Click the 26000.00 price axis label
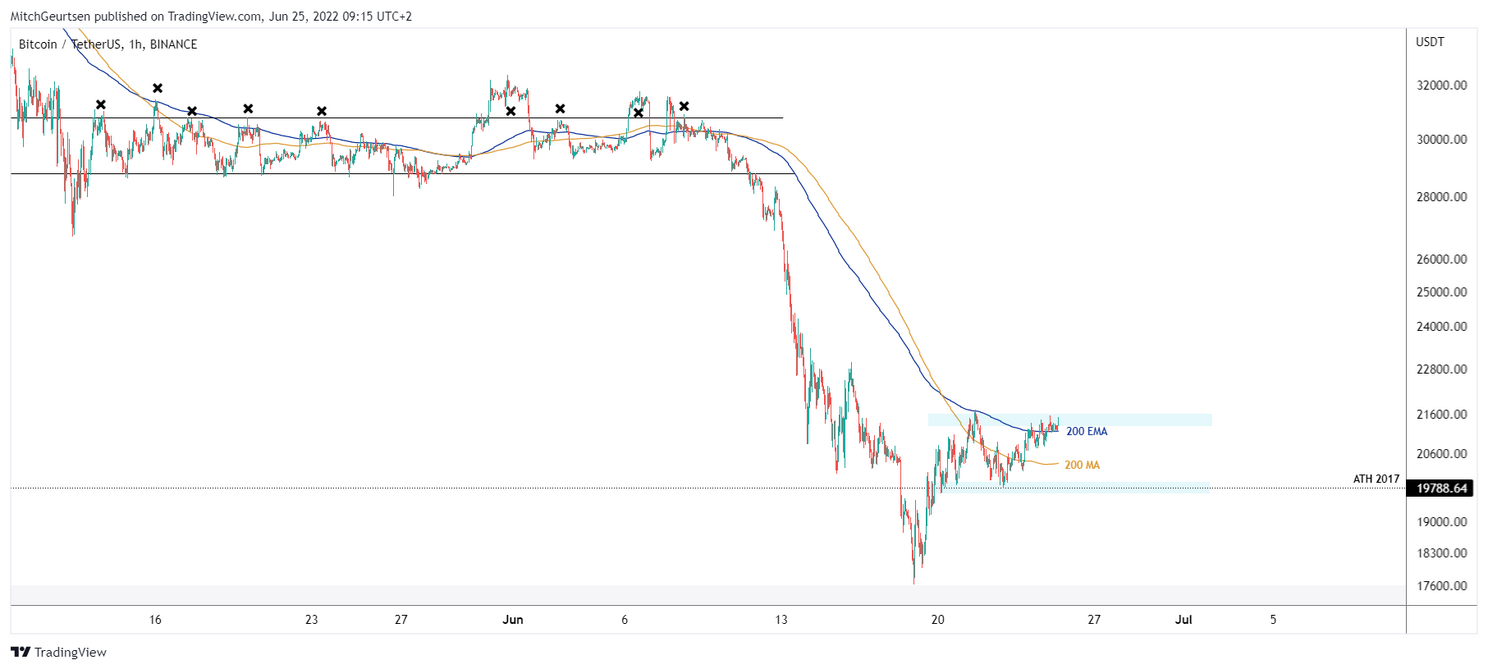This screenshot has height=670, width=1488. pos(1441,260)
